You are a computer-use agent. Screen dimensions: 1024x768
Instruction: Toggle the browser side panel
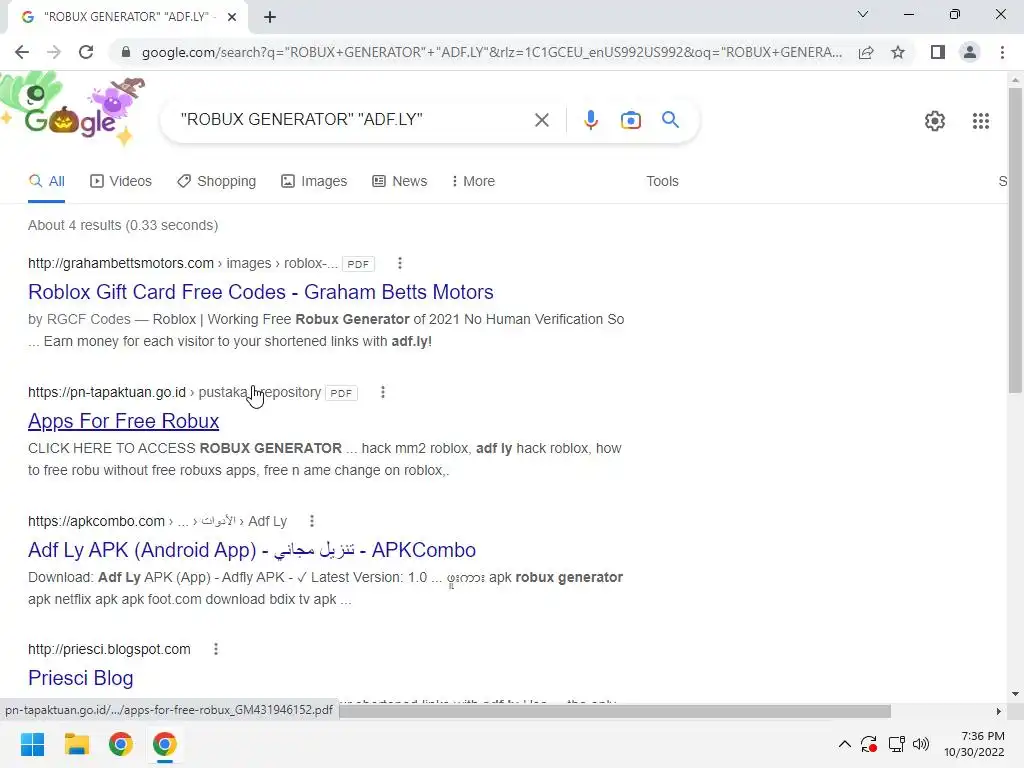(938, 52)
